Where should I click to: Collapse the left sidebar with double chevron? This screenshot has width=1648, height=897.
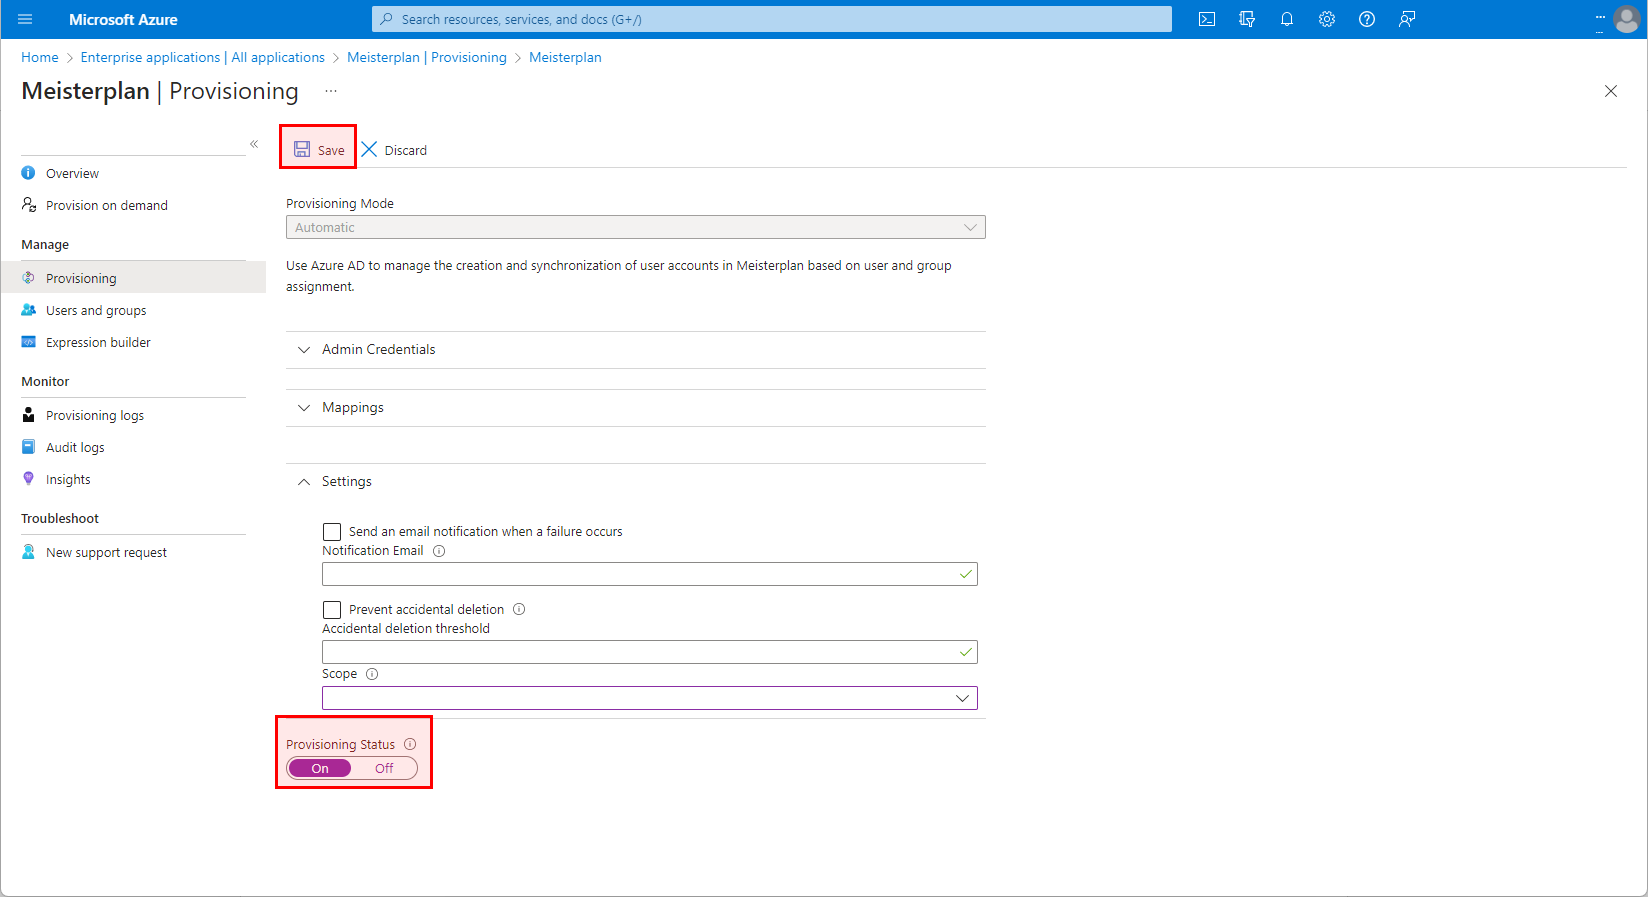pos(254,144)
